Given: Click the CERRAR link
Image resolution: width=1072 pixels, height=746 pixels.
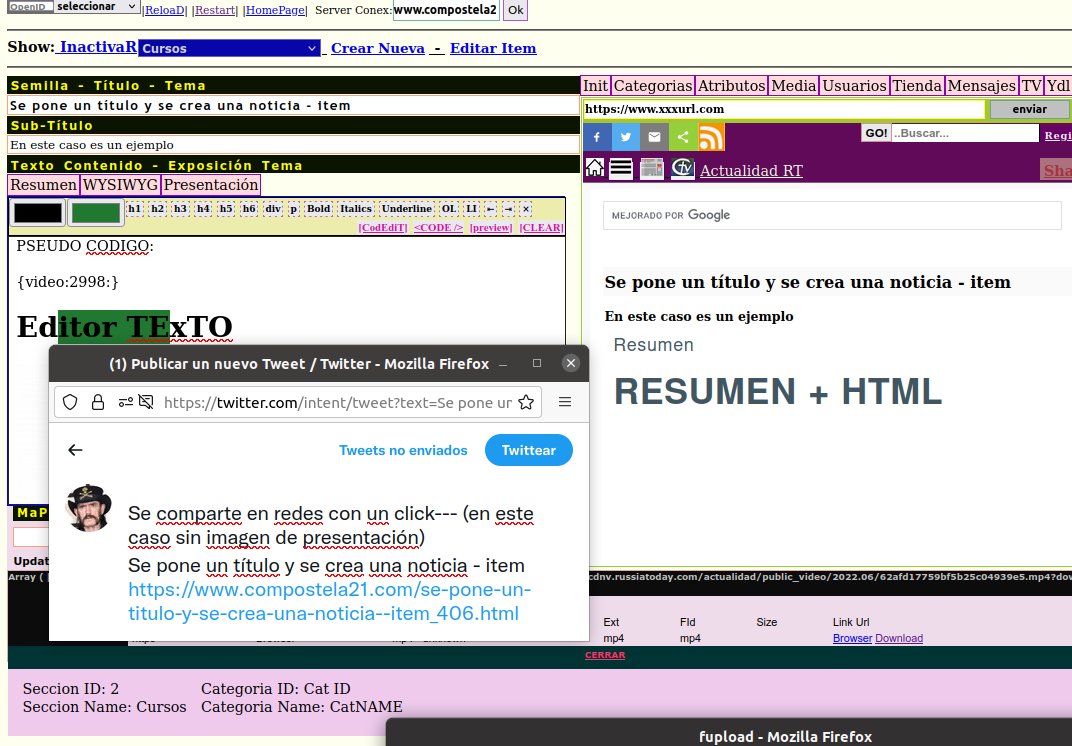Looking at the screenshot, I should pos(605,655).
